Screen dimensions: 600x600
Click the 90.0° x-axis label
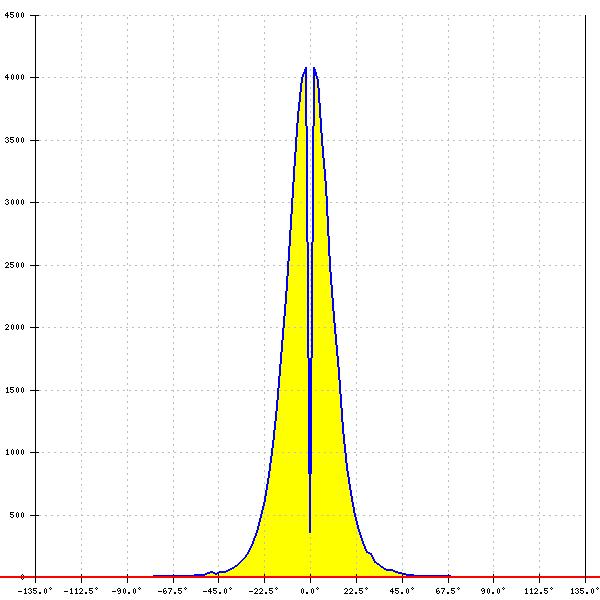pyautogui.click(x=493, y=591)
